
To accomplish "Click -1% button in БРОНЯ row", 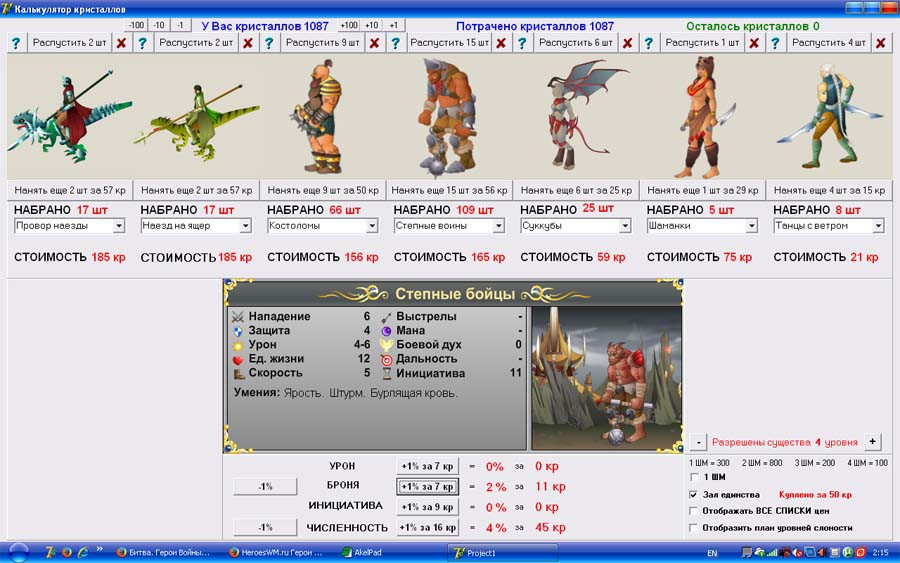I will click(265, 486).
